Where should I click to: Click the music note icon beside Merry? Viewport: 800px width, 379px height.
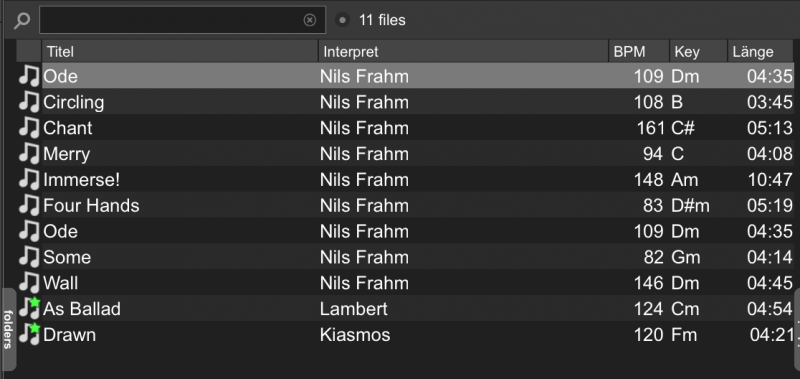[x=29, y=153]
